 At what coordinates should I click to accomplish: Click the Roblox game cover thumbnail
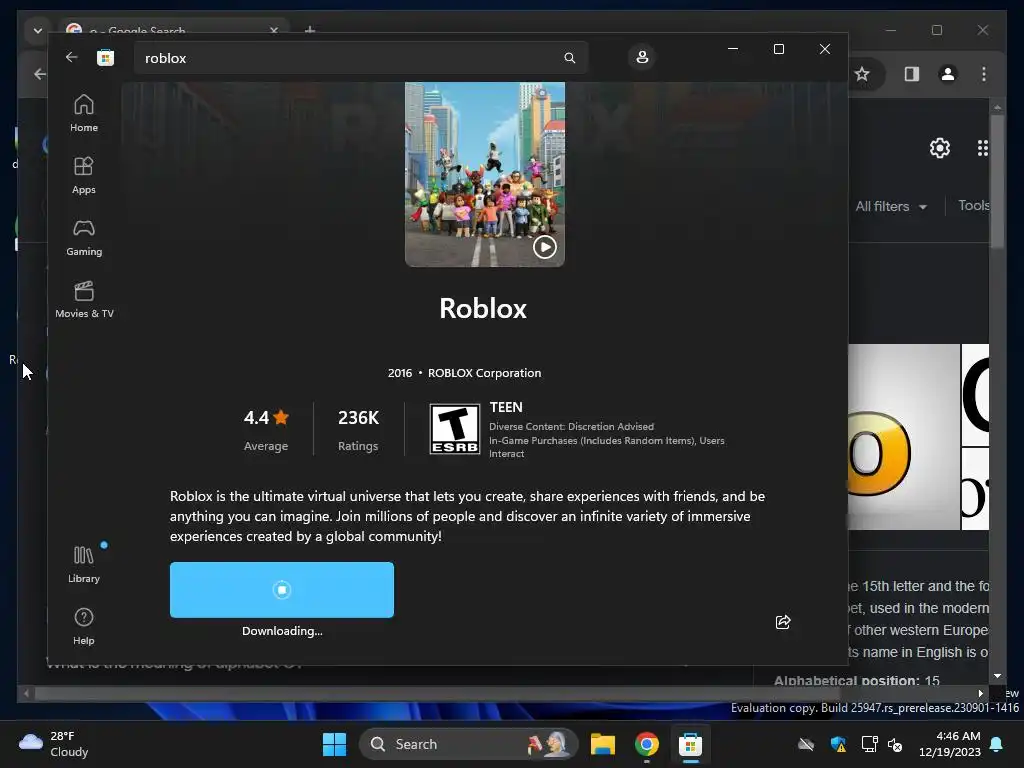(485, 174)
